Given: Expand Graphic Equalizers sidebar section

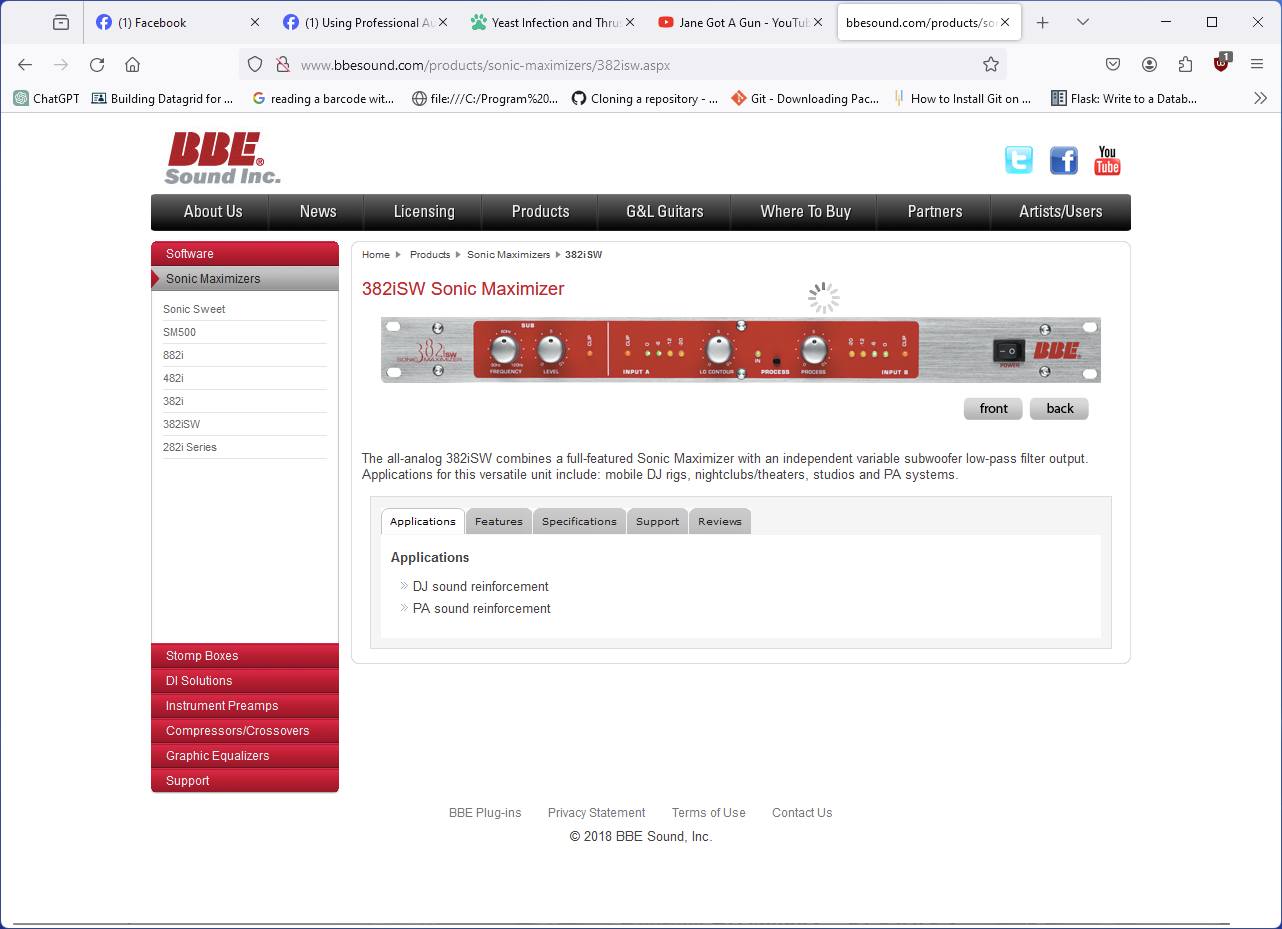Looking at the screenshot, I should pos(245,755).
